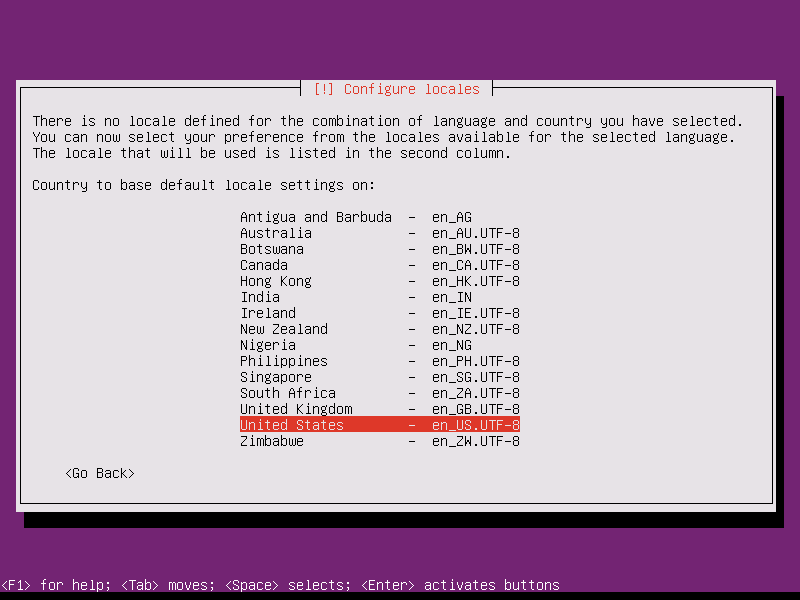Activate the Go Back button

[100, 473]
